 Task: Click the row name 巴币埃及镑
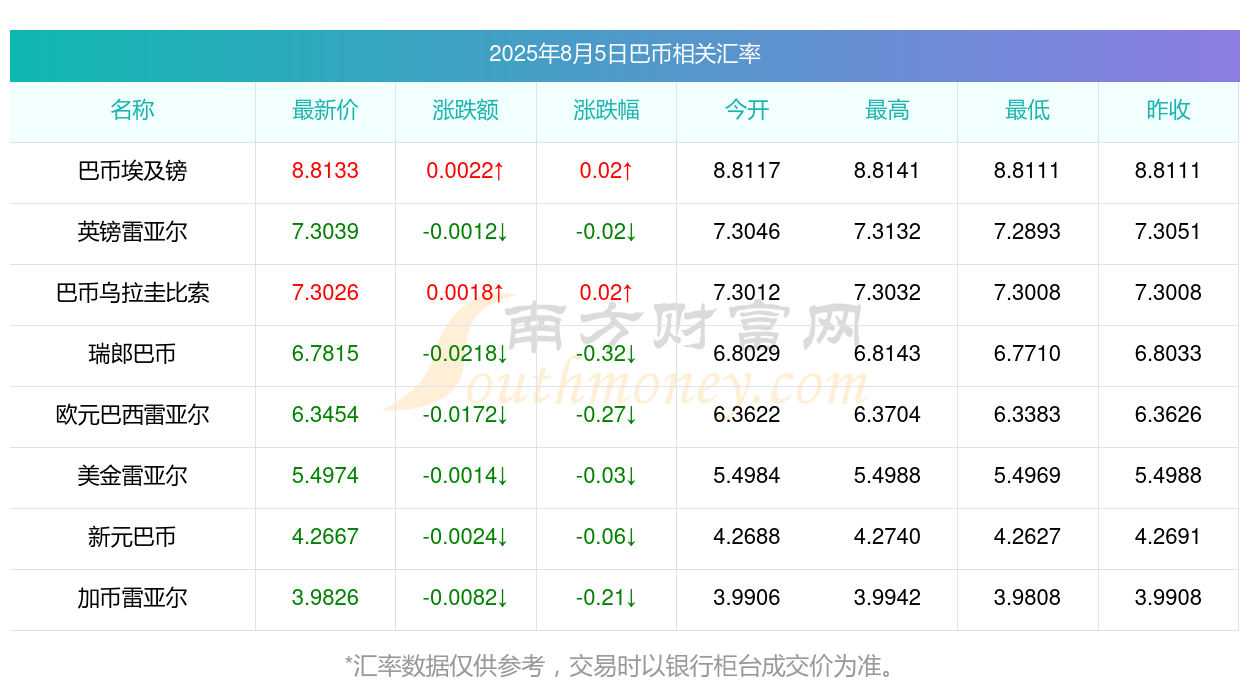pos(133,171)
